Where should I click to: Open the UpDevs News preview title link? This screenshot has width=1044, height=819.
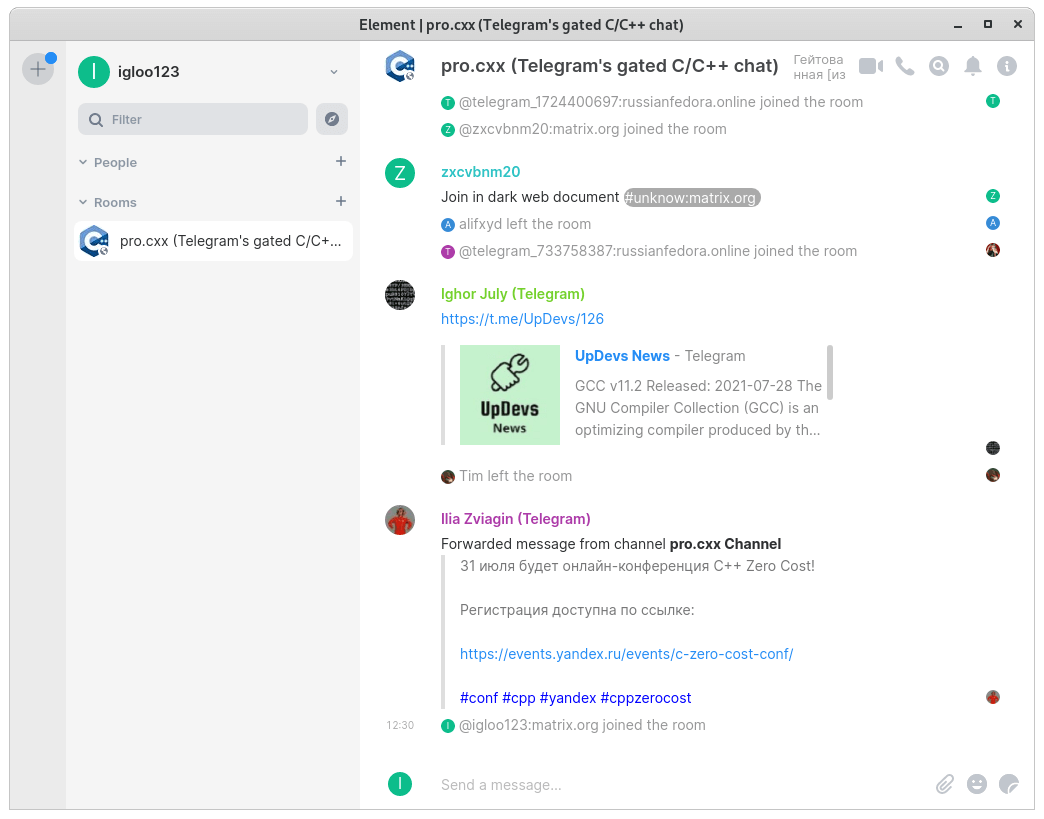click(x=622, y=356)
